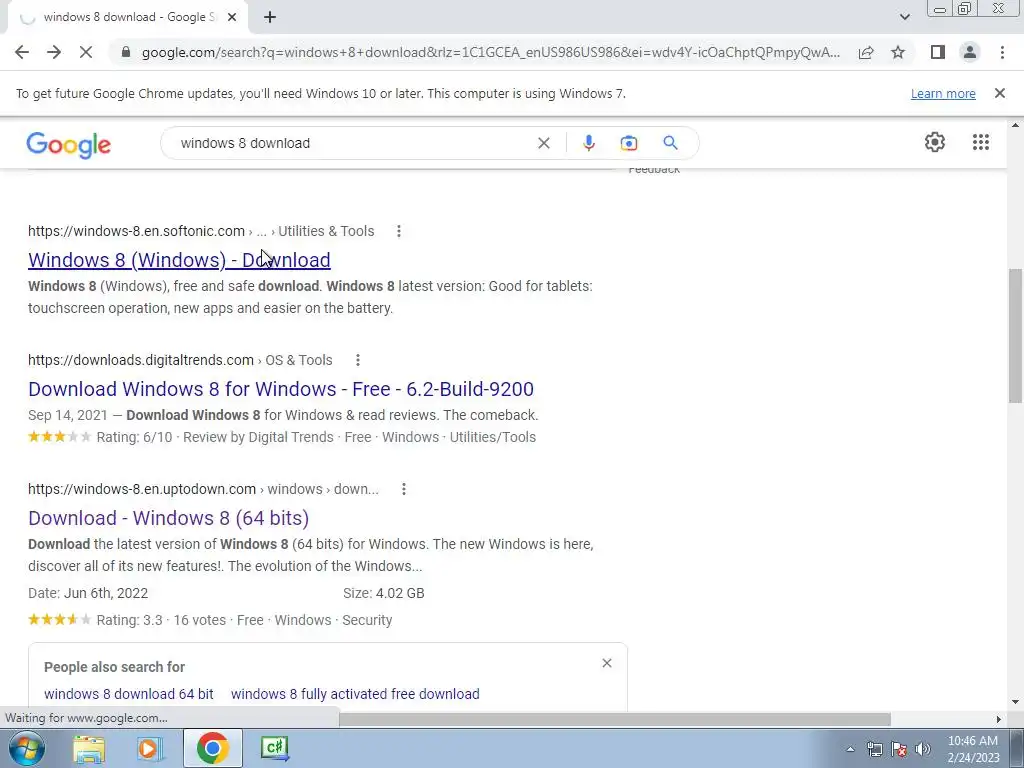Click the scroll down arrow

[x=1015, y=703]
